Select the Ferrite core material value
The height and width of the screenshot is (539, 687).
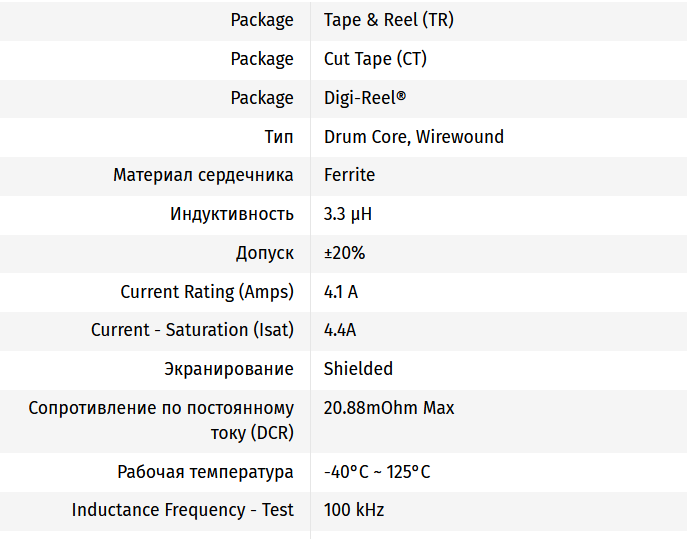[x=349, y=175]
